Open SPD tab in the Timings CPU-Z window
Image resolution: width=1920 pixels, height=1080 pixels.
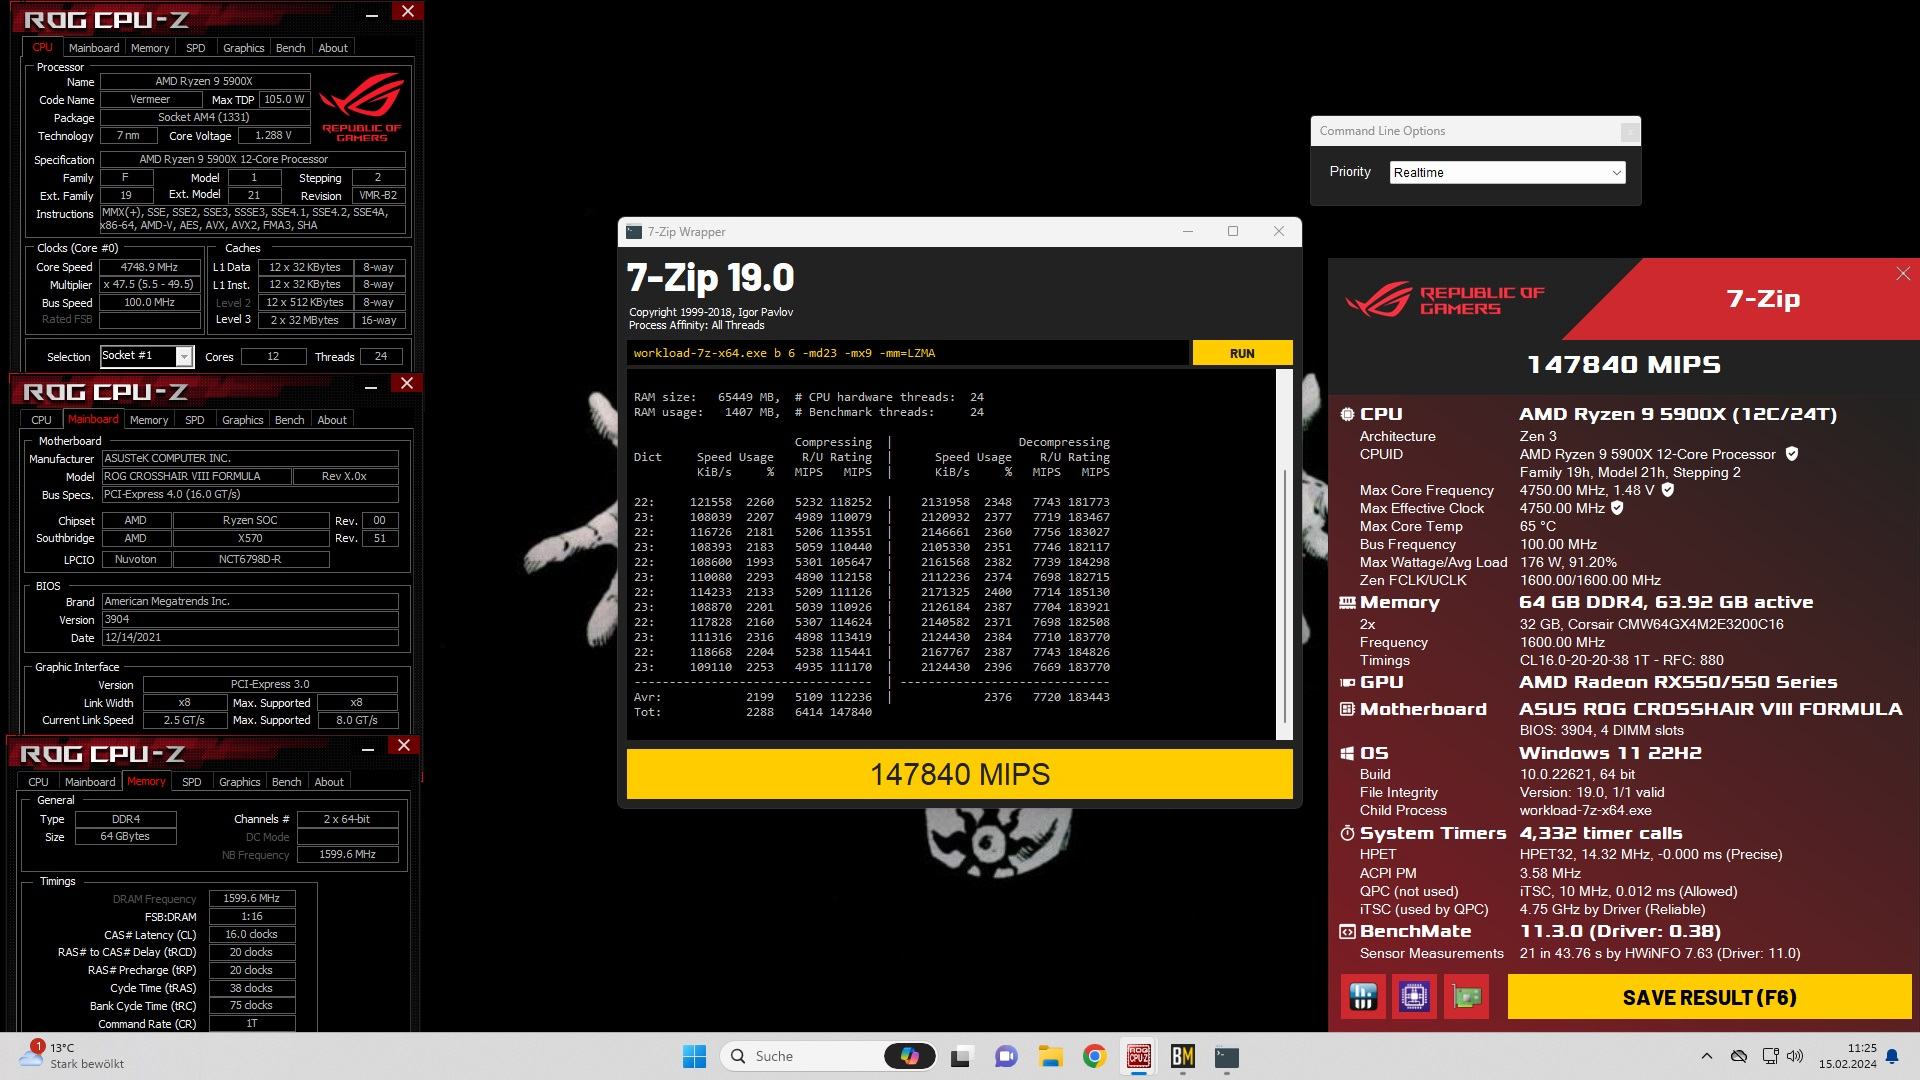pyautogui.click(x=192, y=782)
